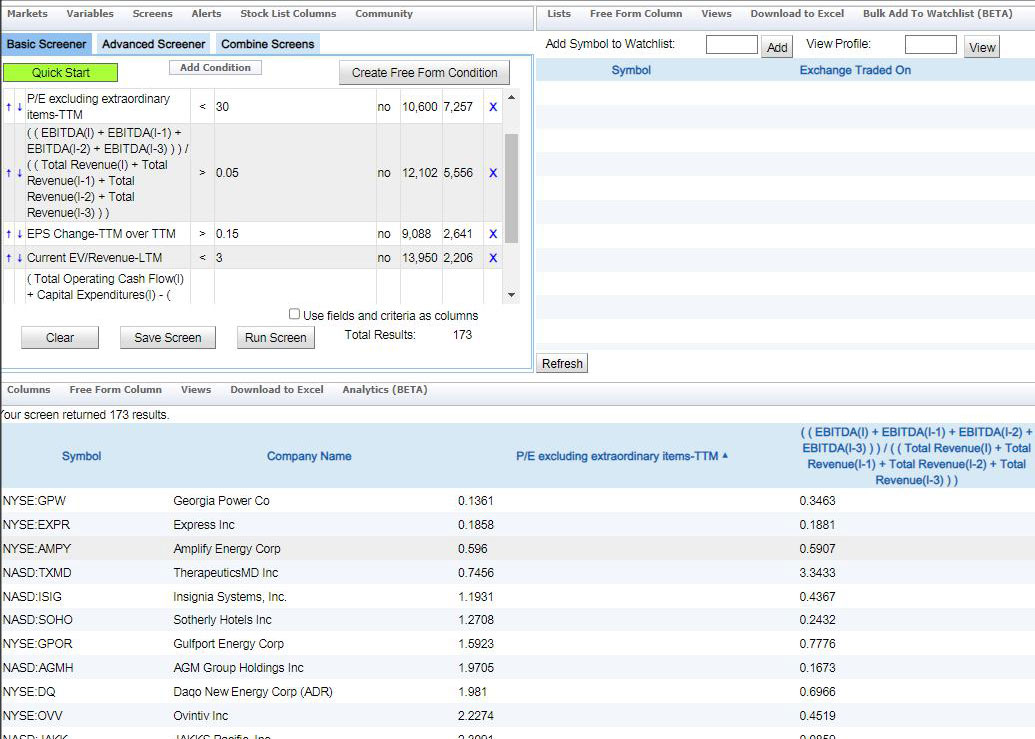1035x739 pixels.
Task: Delete the EPS Change-TTM condition via its X
Action: tap(492, 233)
